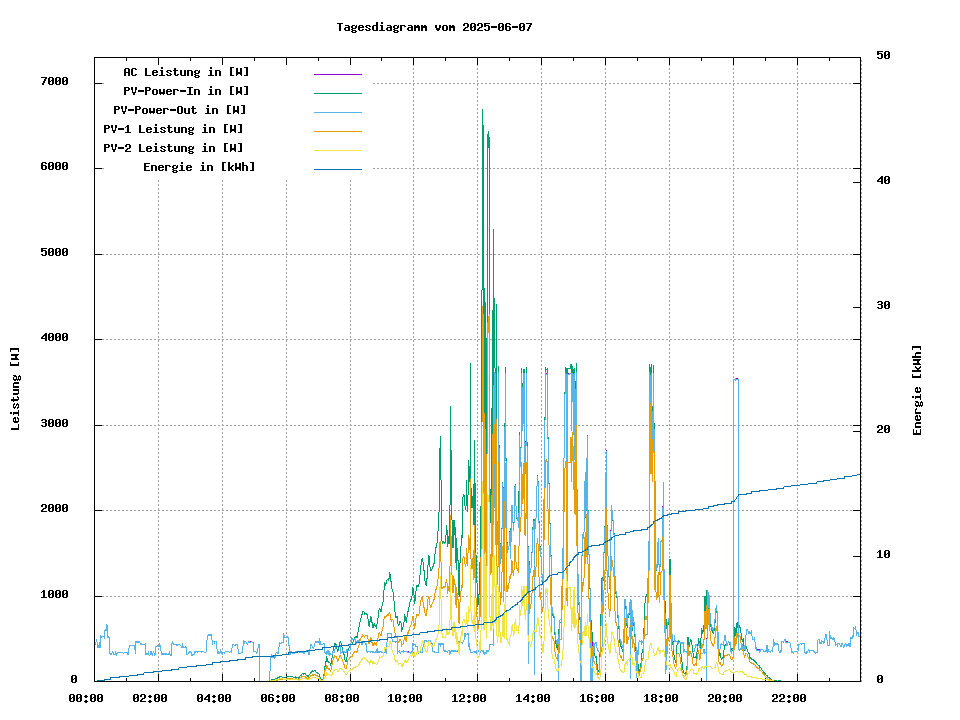Pick the PV-1 Leistung legend label
The width and height of the screenshot is (960, 720).
173,129
